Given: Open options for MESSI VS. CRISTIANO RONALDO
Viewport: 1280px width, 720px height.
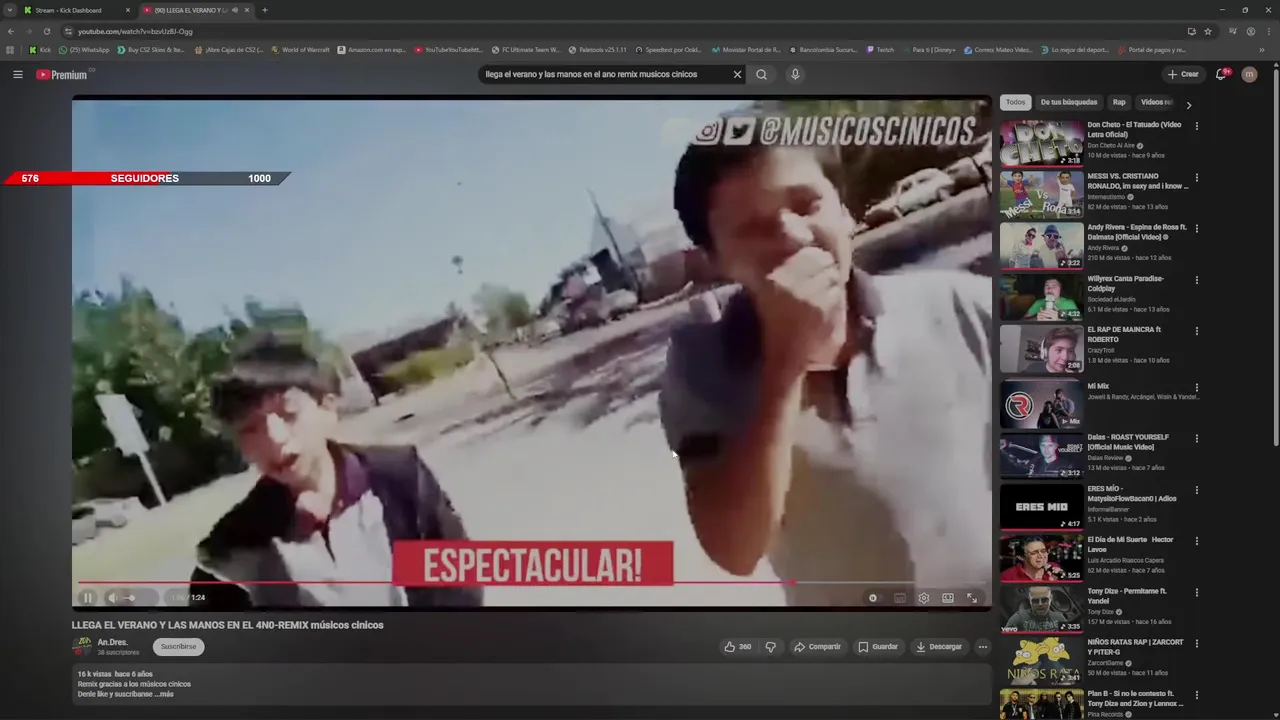Looking at the screenshot, I should pyautogui.click(x=1196, y=178).
